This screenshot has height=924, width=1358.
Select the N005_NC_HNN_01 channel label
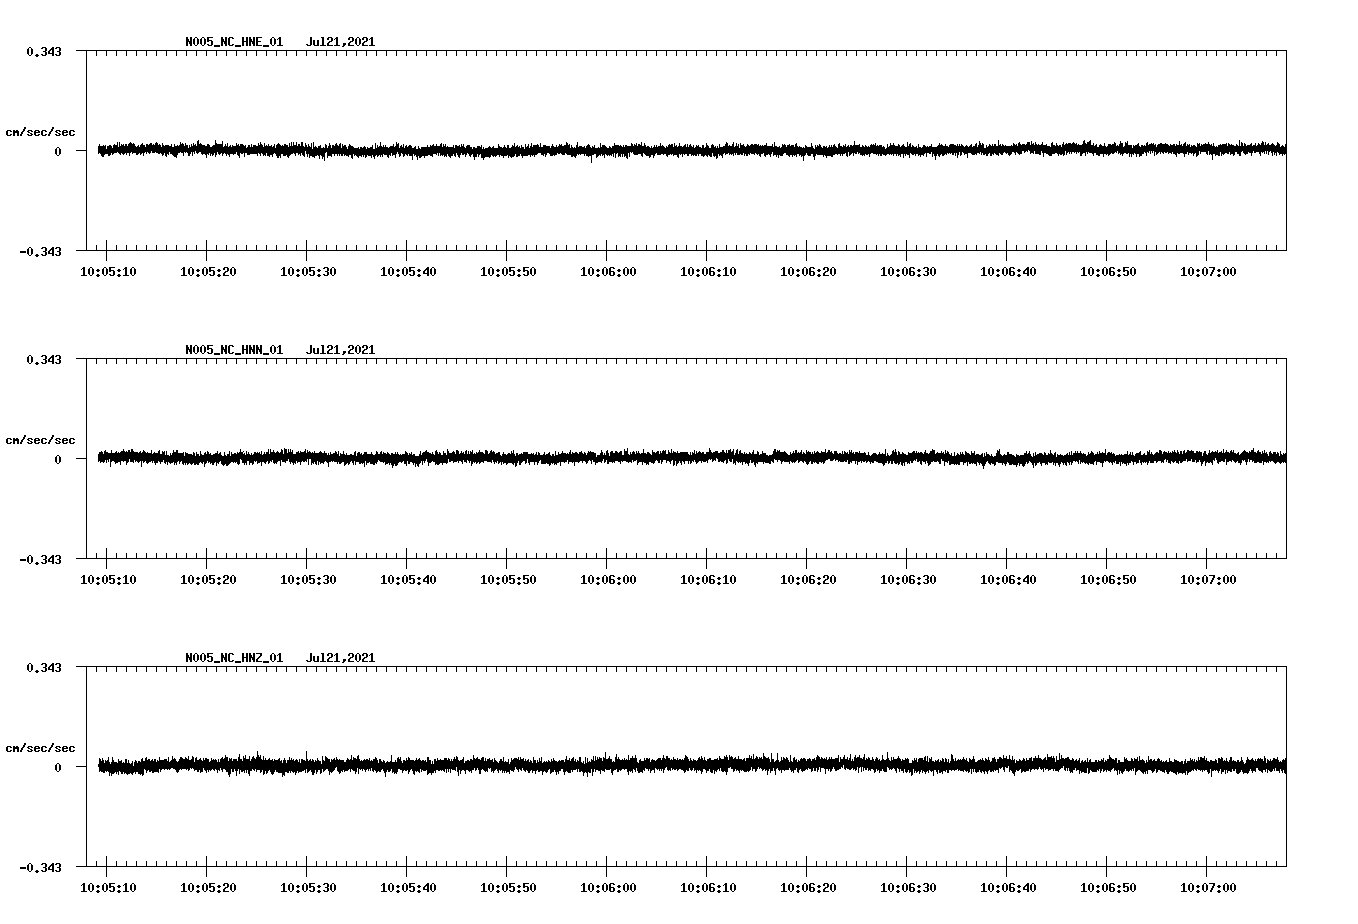[x=233, y=349]
